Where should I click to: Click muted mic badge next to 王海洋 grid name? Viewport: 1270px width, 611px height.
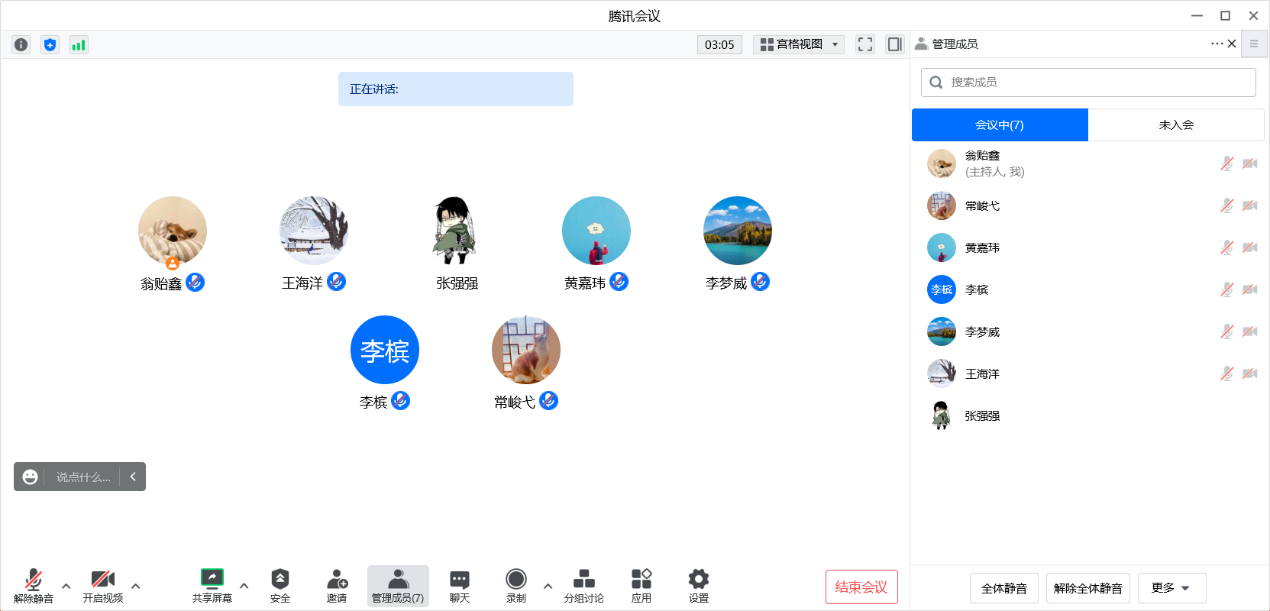click(337, 282)
